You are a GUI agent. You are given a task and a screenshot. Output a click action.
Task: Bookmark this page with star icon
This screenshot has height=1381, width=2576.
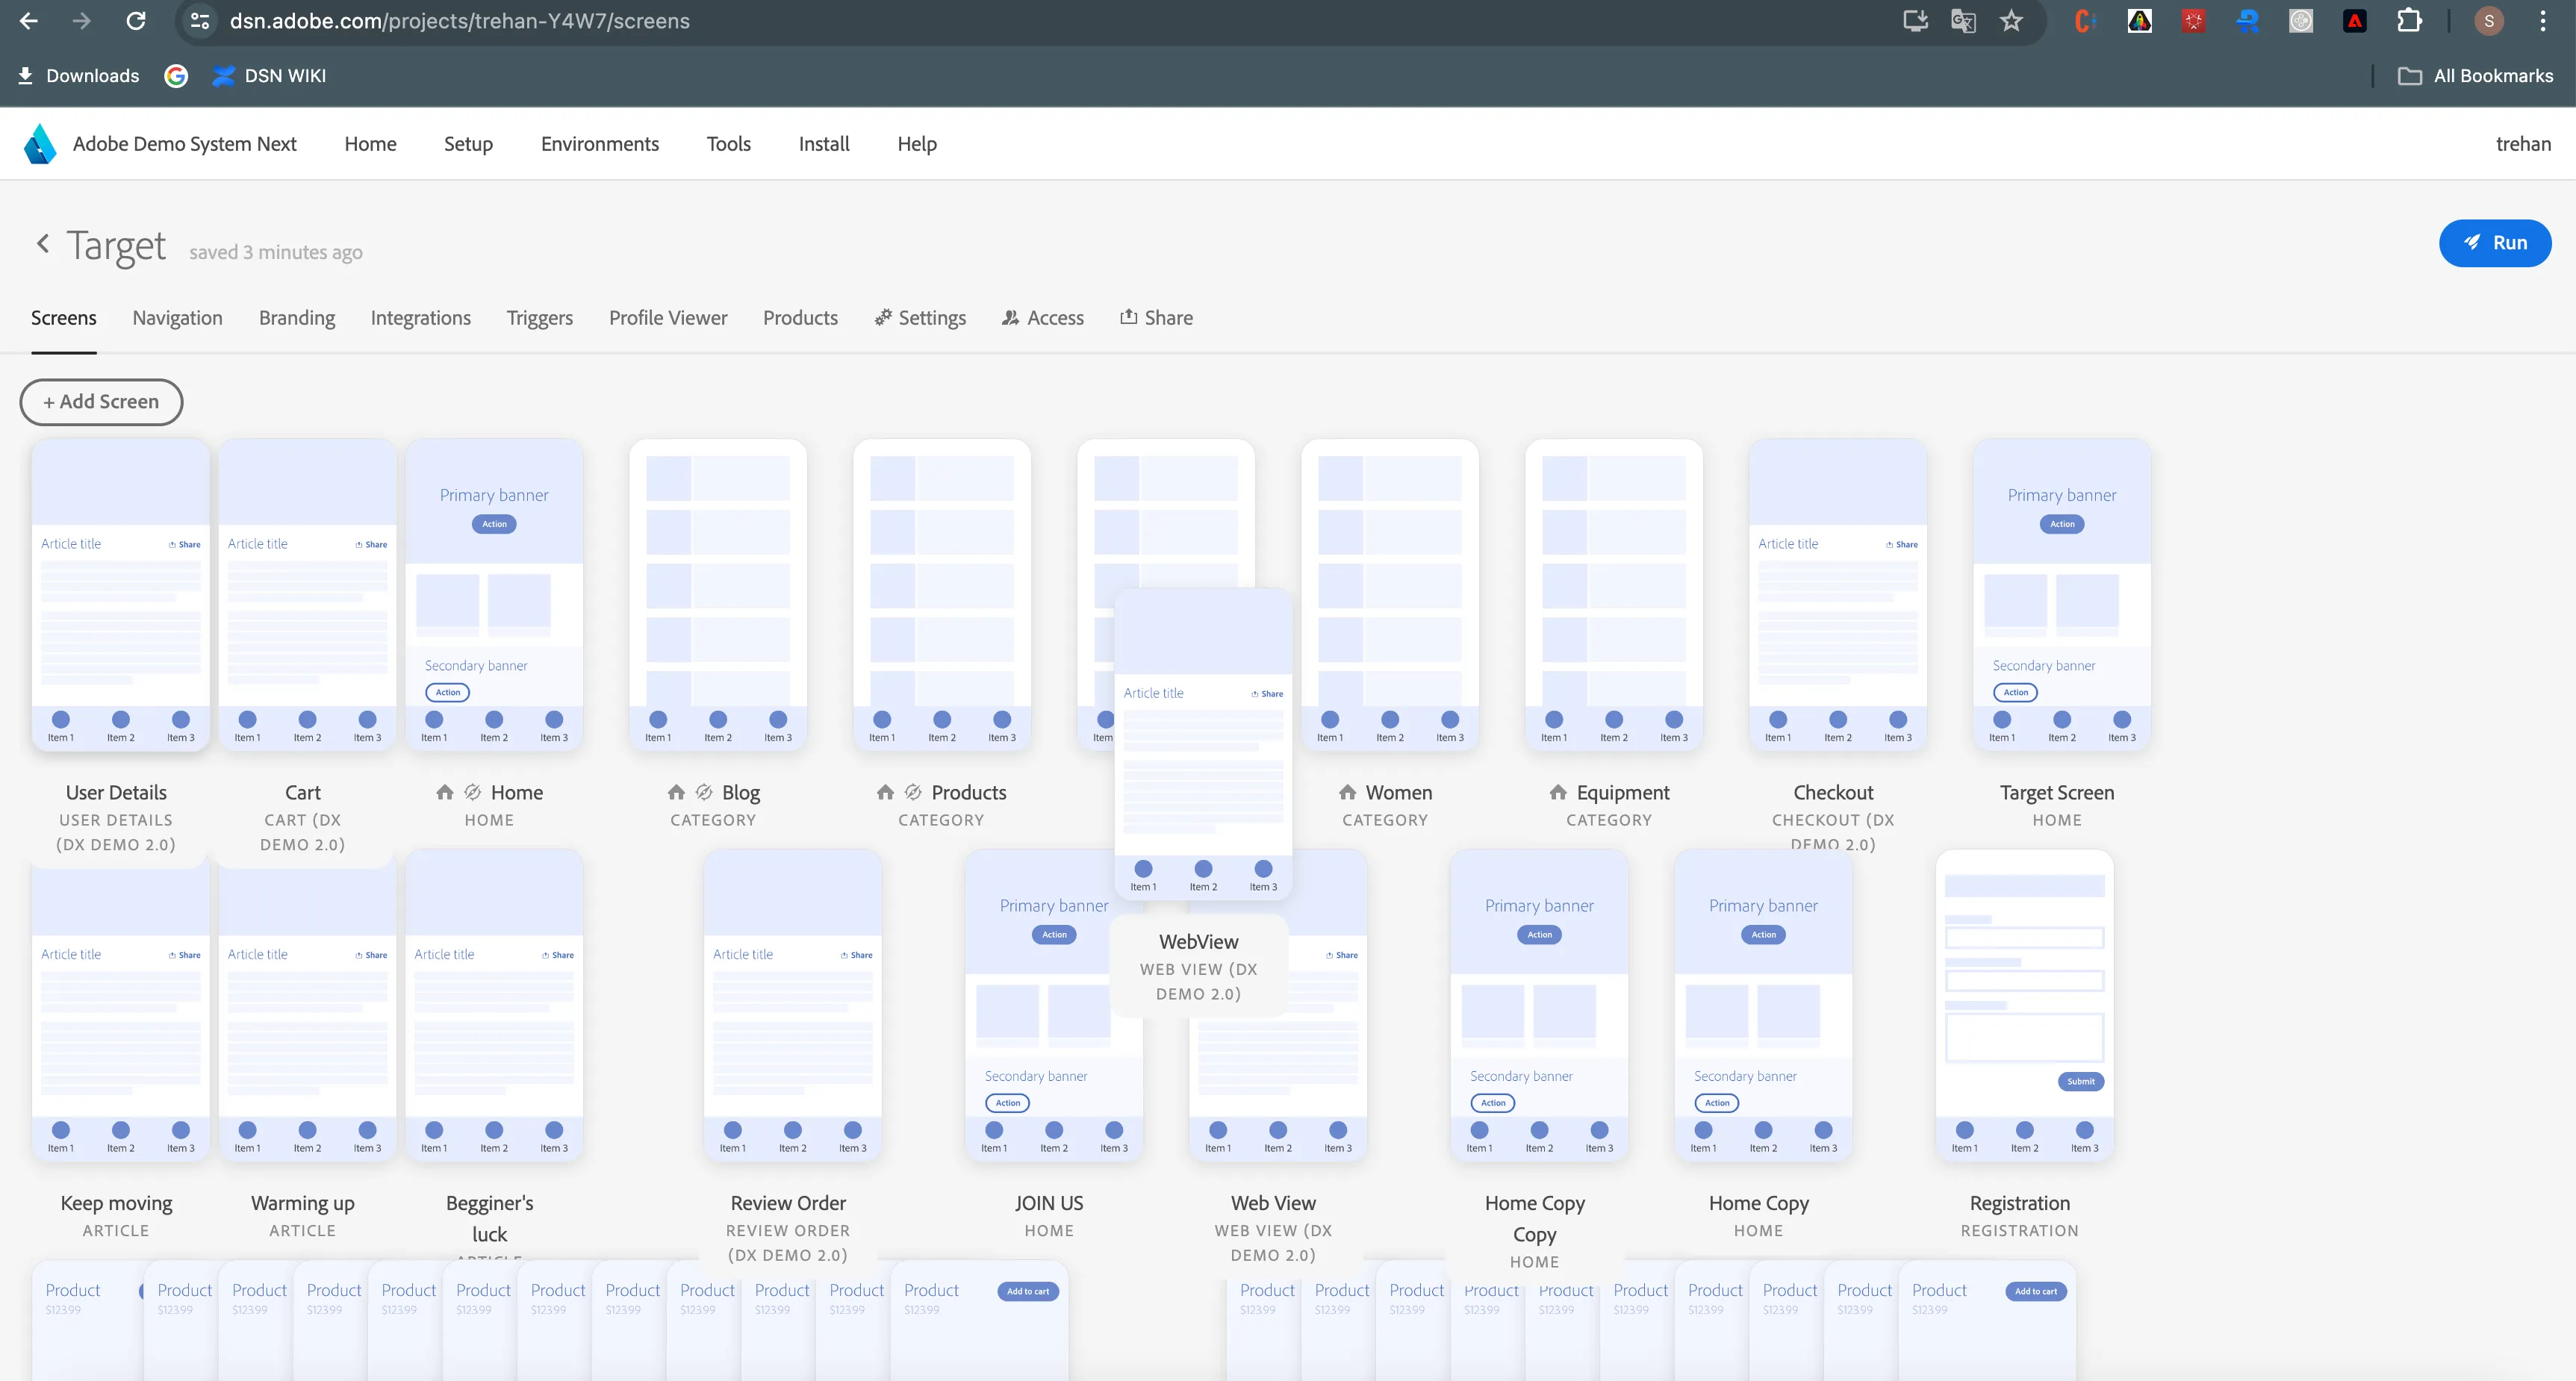click(x=2012, y=21)
